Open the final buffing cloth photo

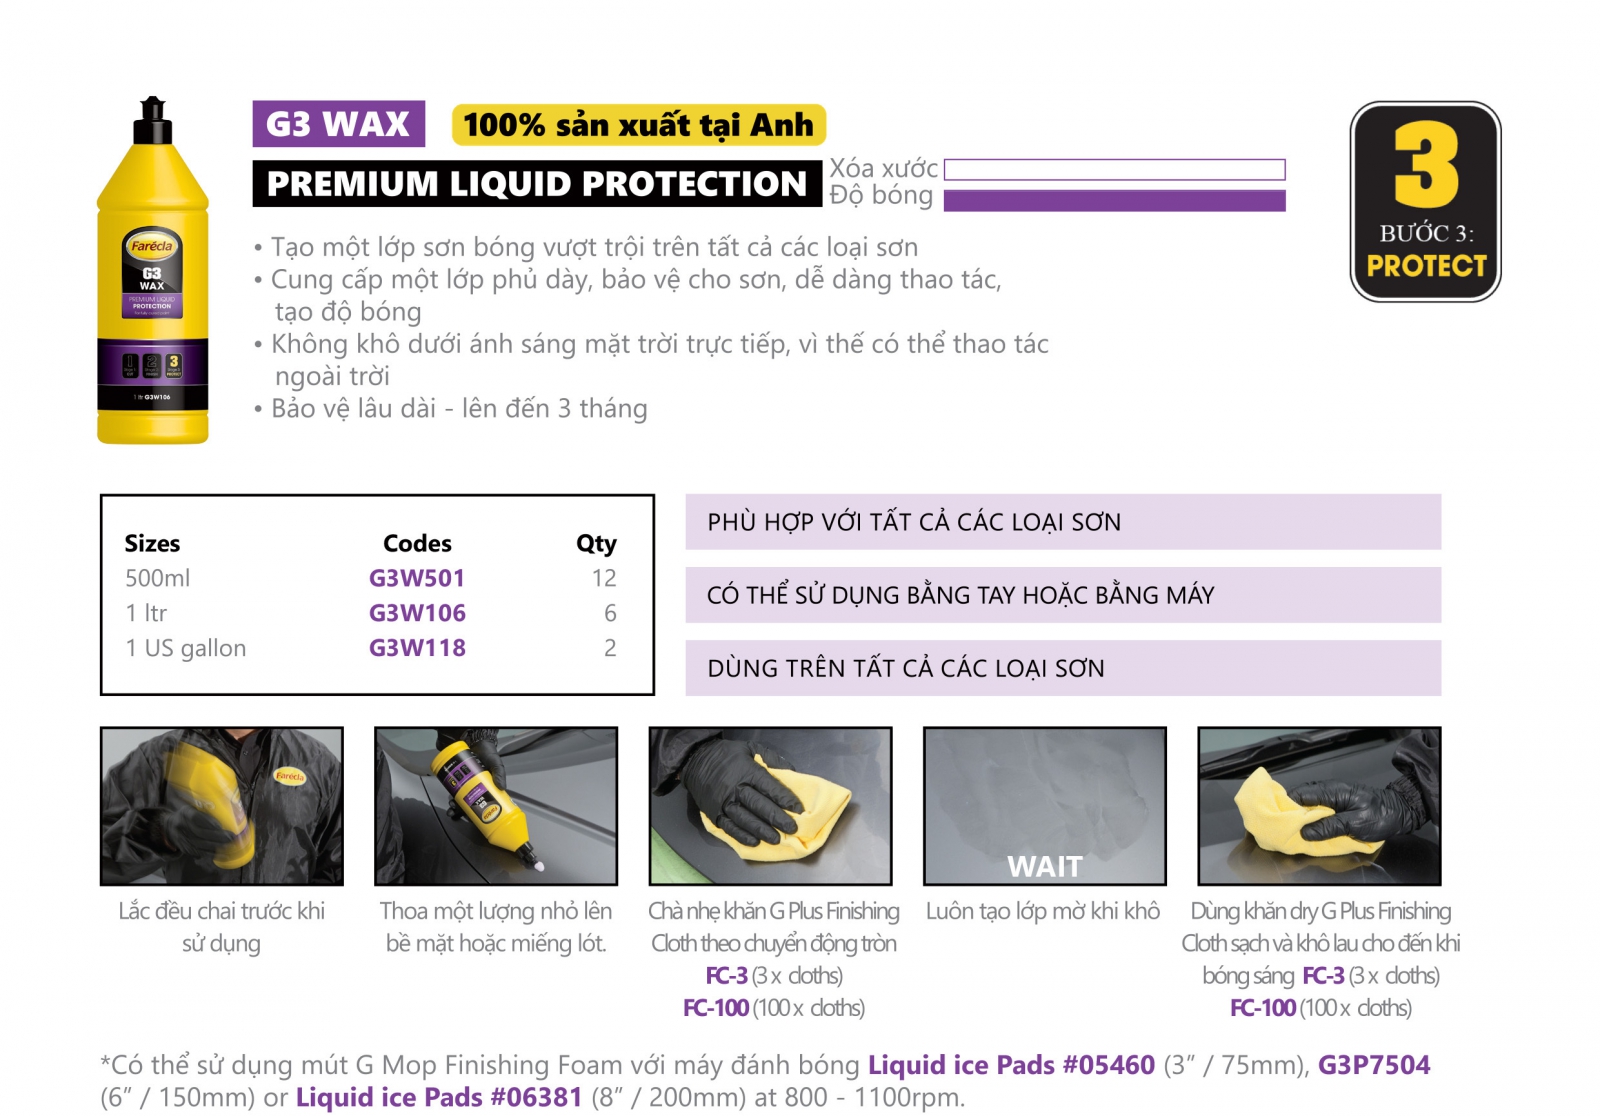coord(1319,806)
